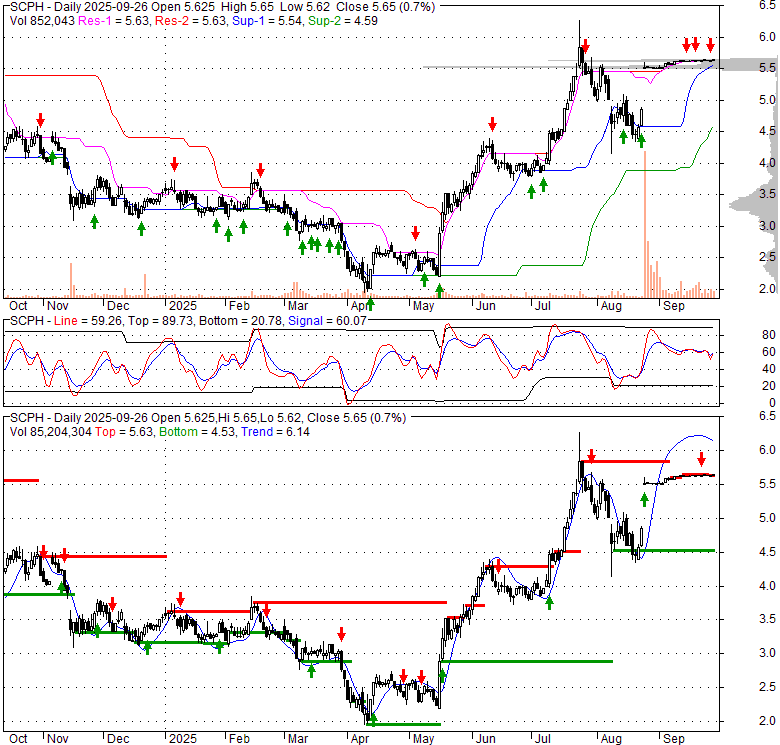Screen dimensions: 780x745
Task: Click the 'Sup-2 = 4.59' green legend label
Action: pos(343,21)
